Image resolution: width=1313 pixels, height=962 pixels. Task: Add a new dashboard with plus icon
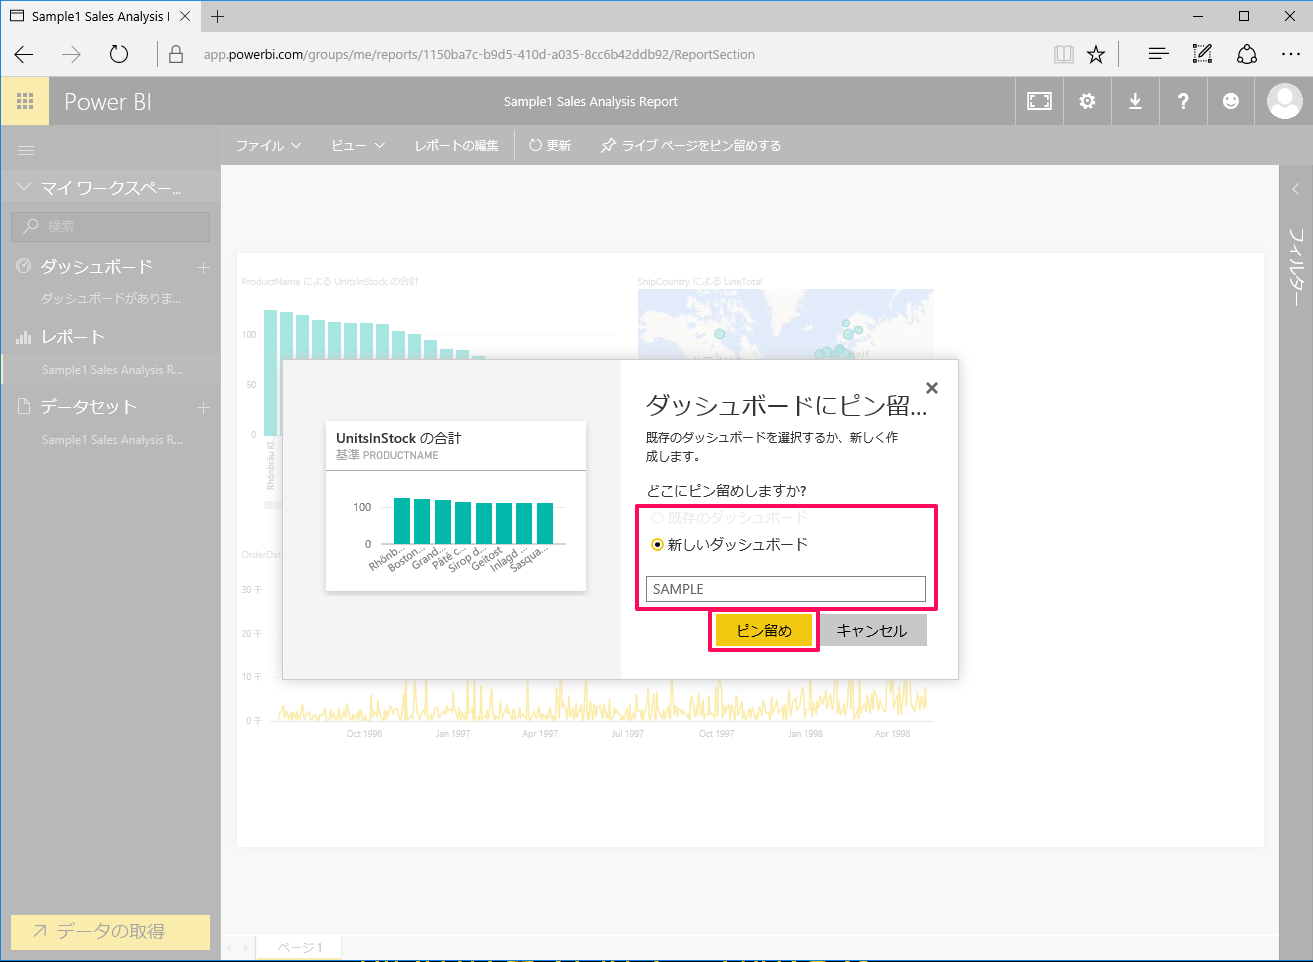click(203, 267)
